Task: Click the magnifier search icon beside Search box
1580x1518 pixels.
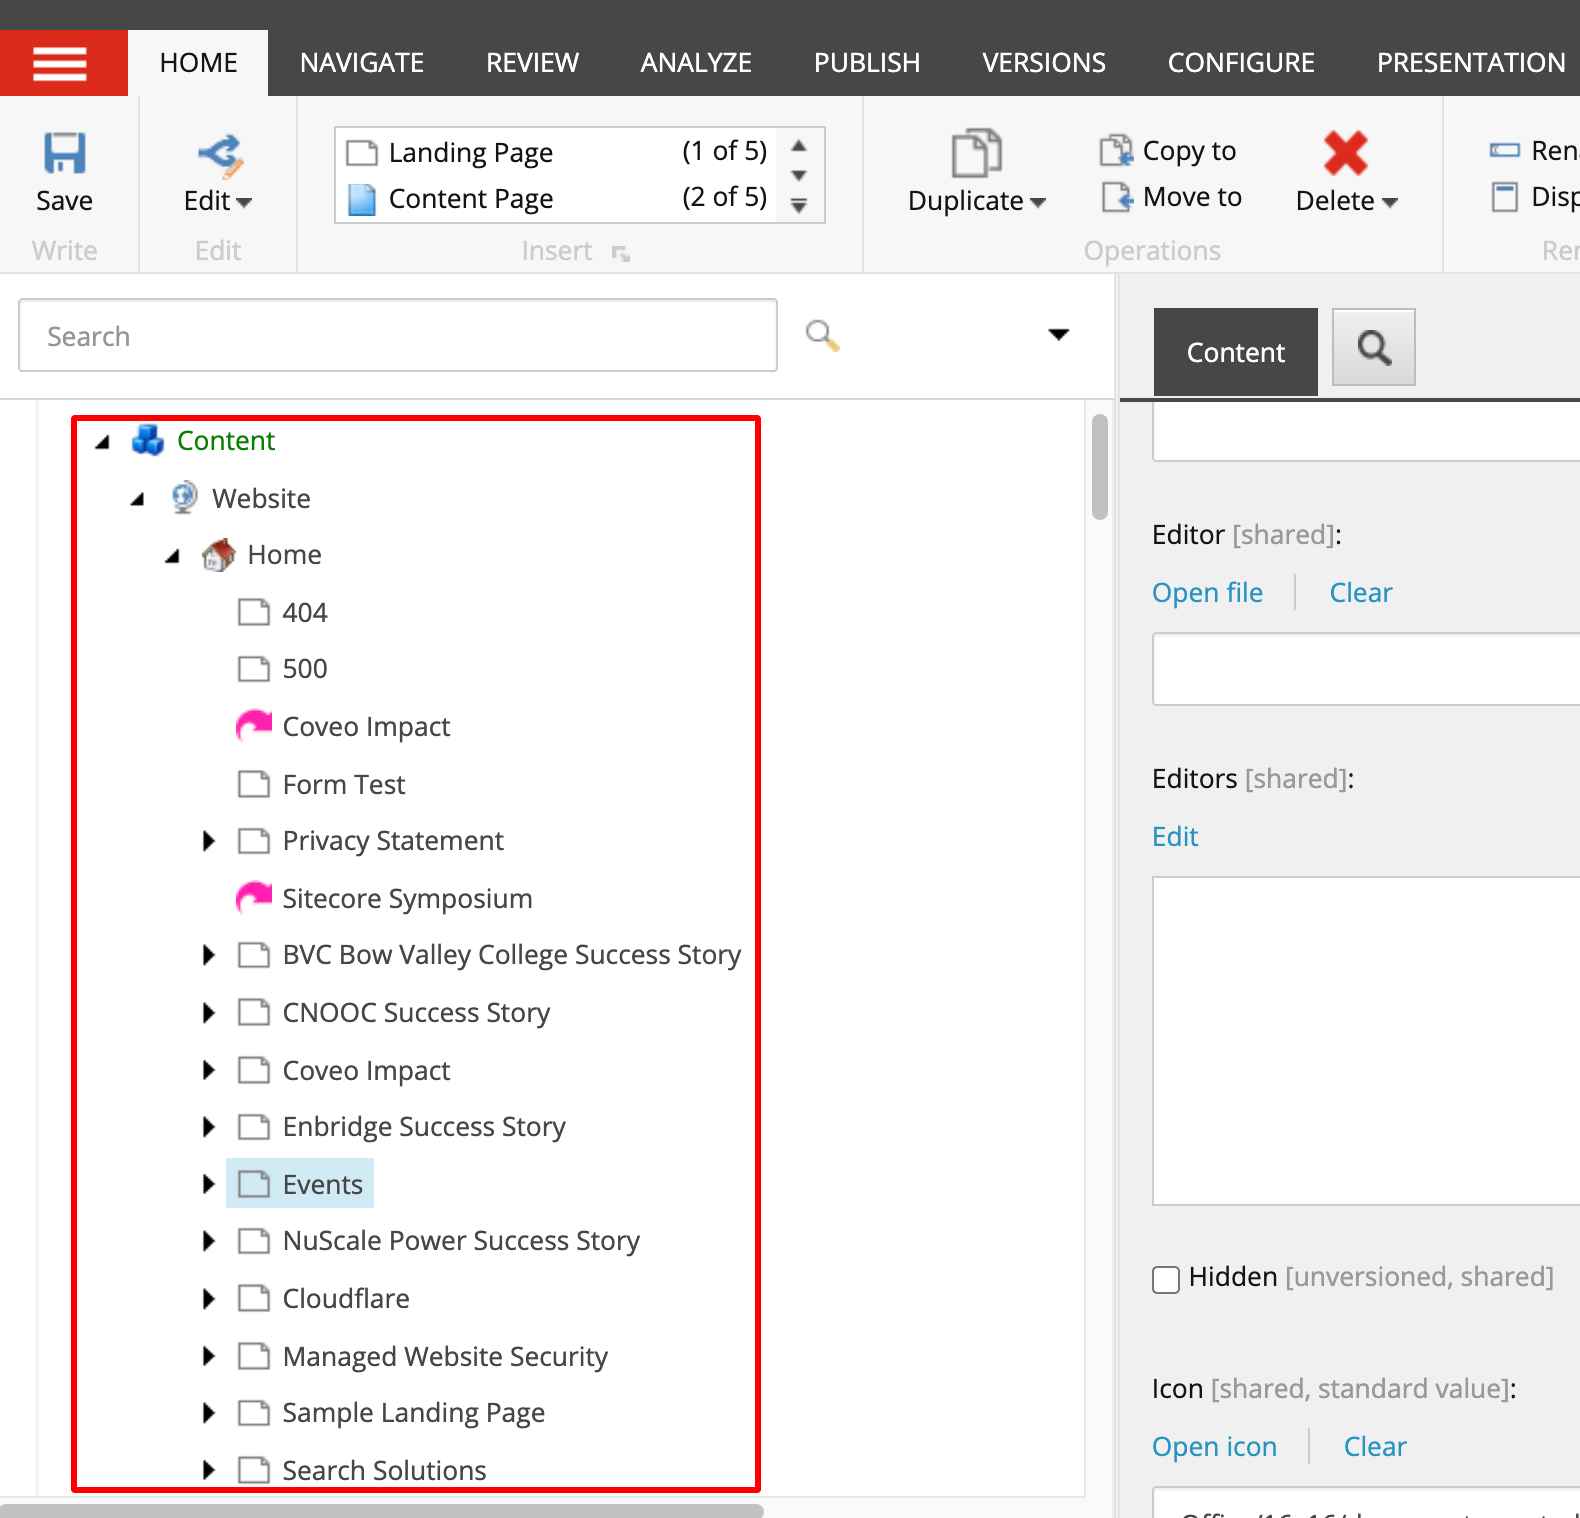Action: click(x=822, y=335)
